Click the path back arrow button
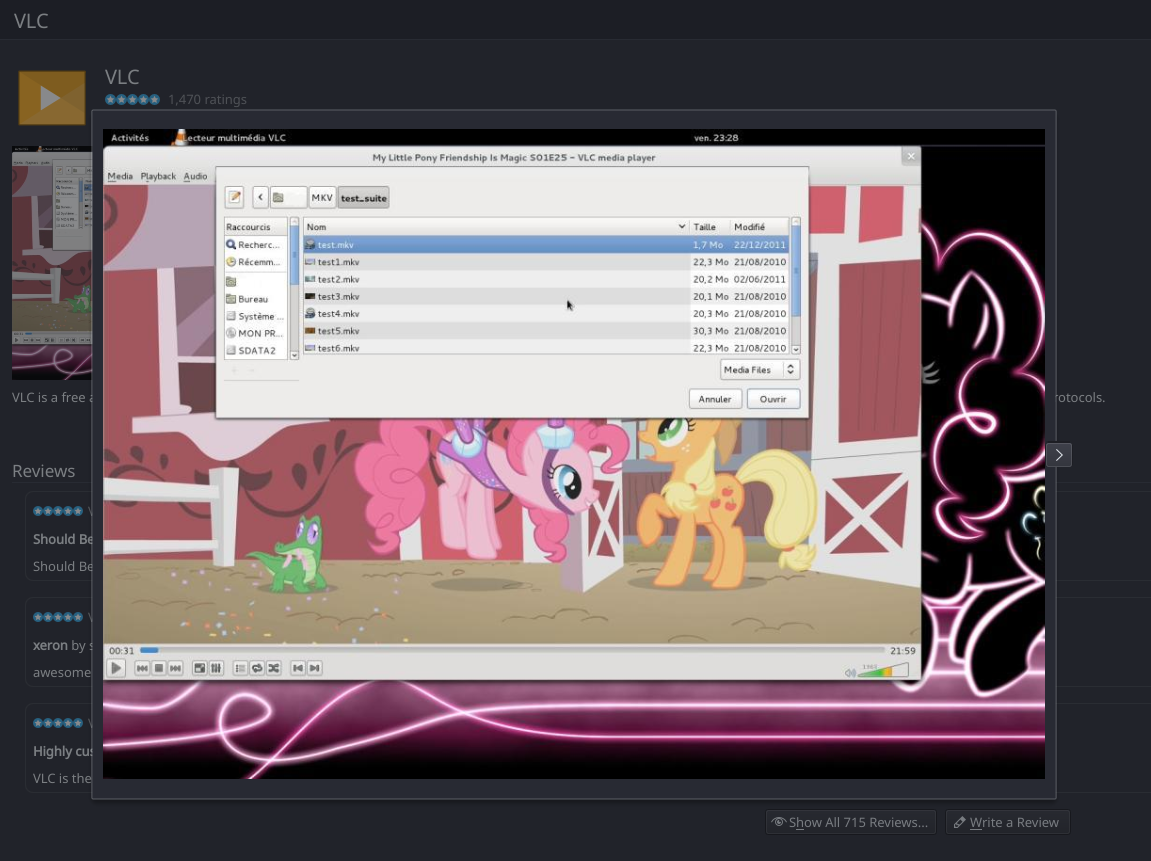1151x861 pixels. pyautogui.click(x=260, y=197)
